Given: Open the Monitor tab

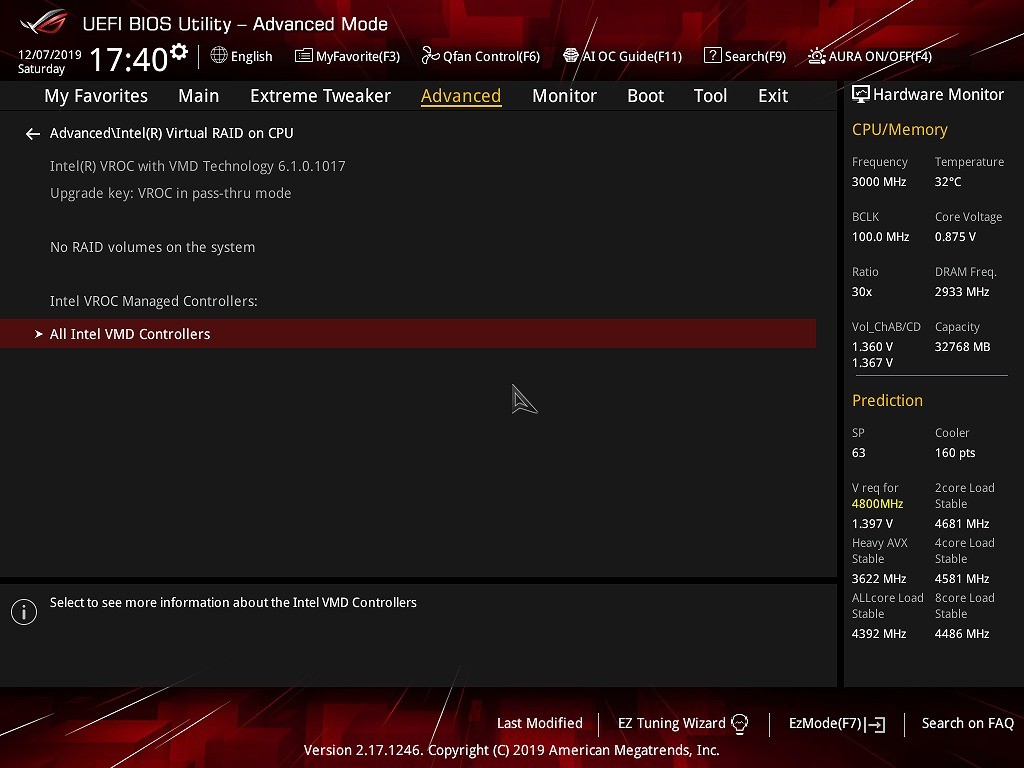Looking at the screenshot, I should pyautogui.click(x=564, y=96).
